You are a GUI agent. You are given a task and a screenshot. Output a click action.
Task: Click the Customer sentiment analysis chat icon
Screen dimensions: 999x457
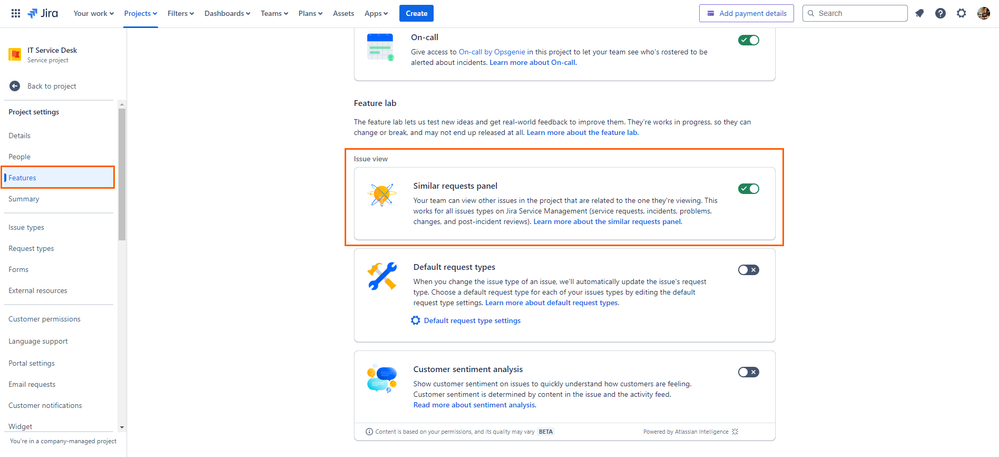[x=382, y=379]
